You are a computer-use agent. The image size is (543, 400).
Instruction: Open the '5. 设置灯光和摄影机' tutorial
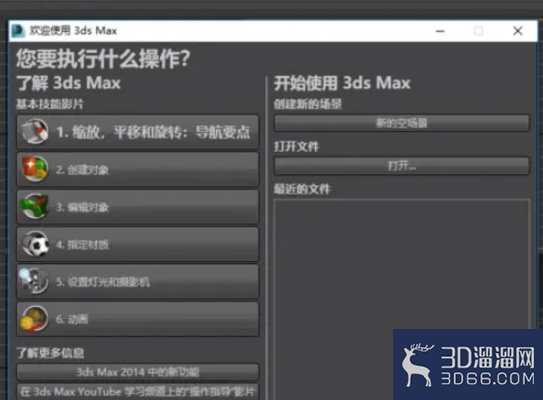pyautogui.click(x=138, y=282)
